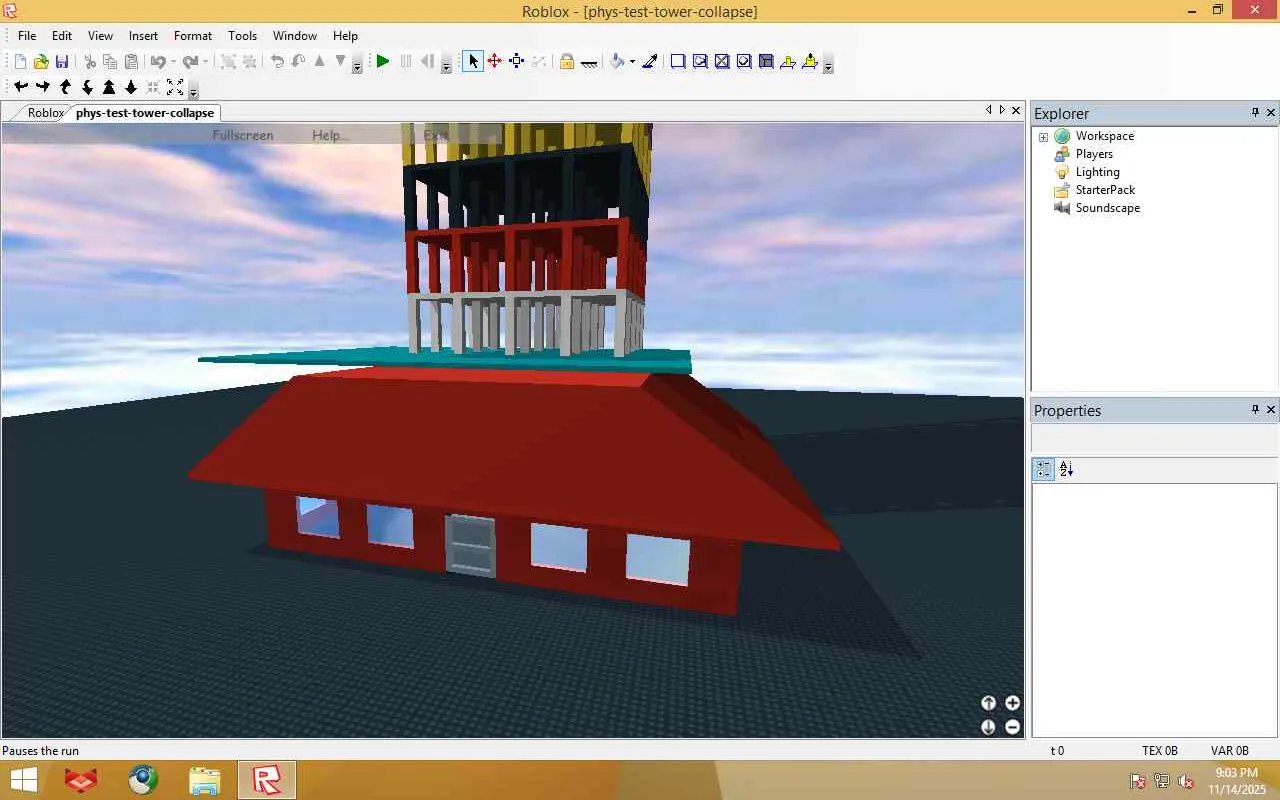Click the green Play run button
The image size is (1280, 800).
[x=383, y=62]
